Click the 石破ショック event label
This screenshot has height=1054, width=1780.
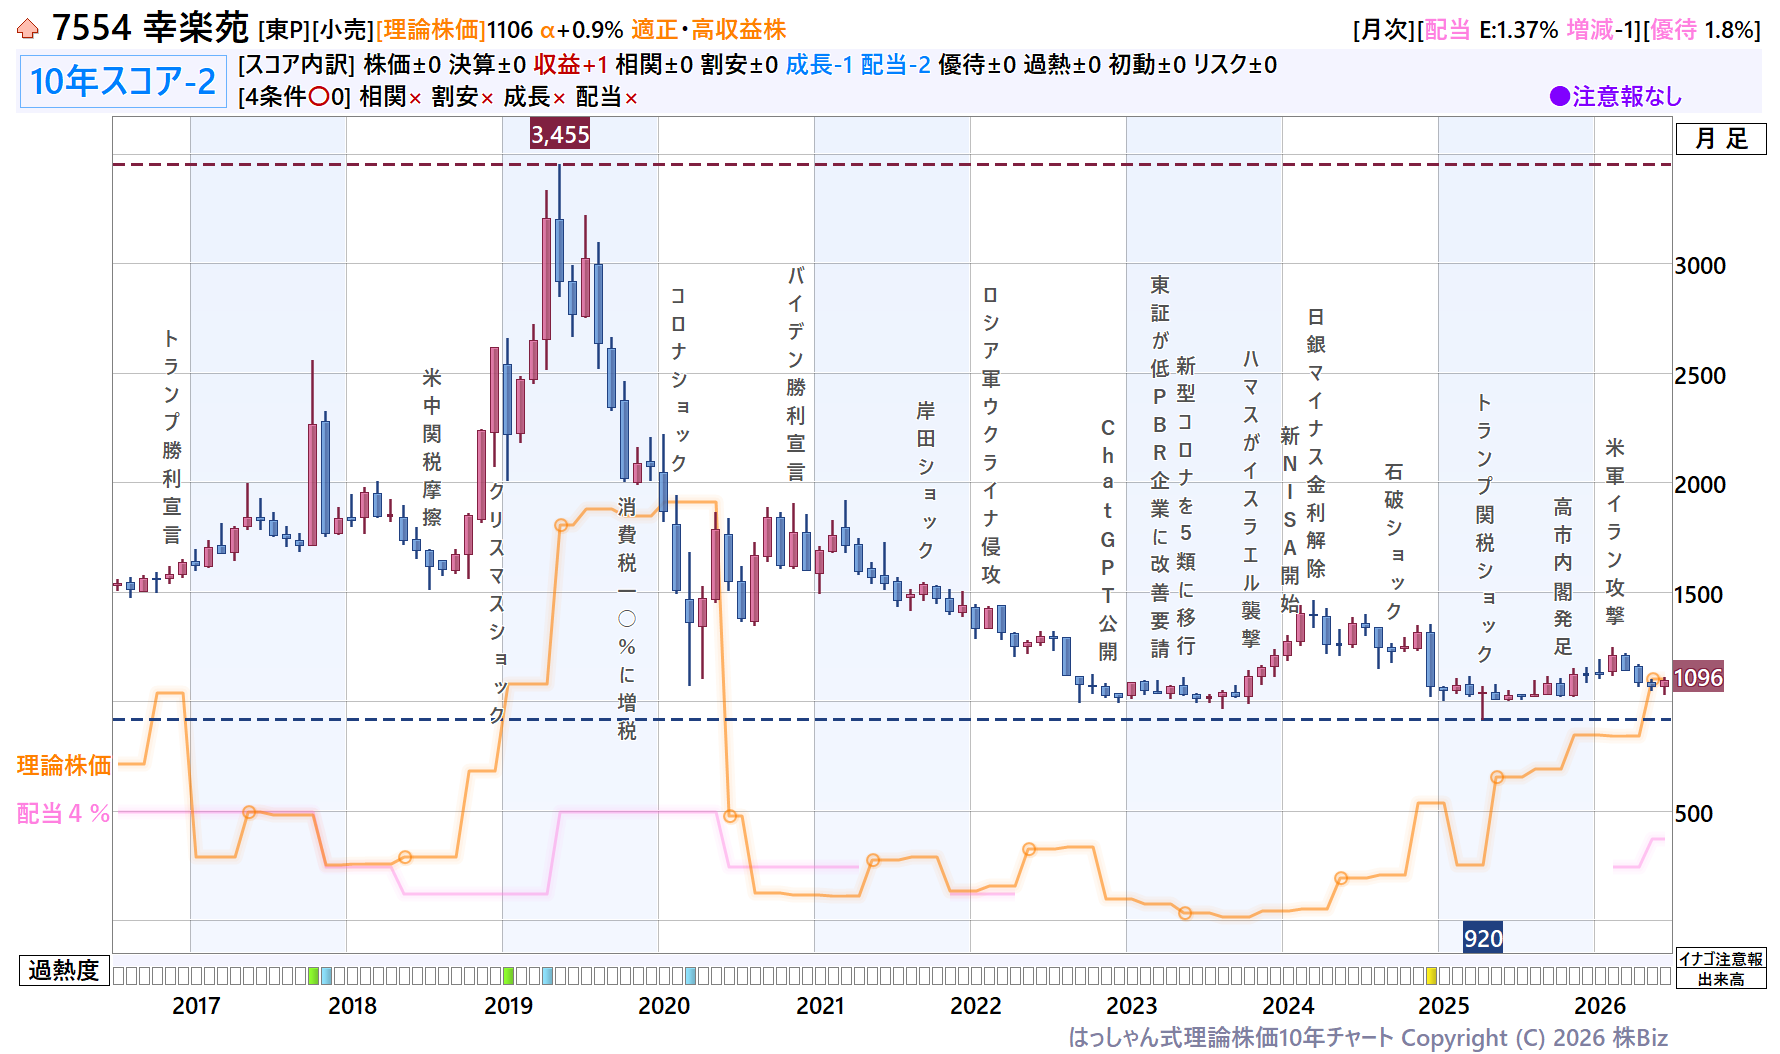pos(1394,541)
